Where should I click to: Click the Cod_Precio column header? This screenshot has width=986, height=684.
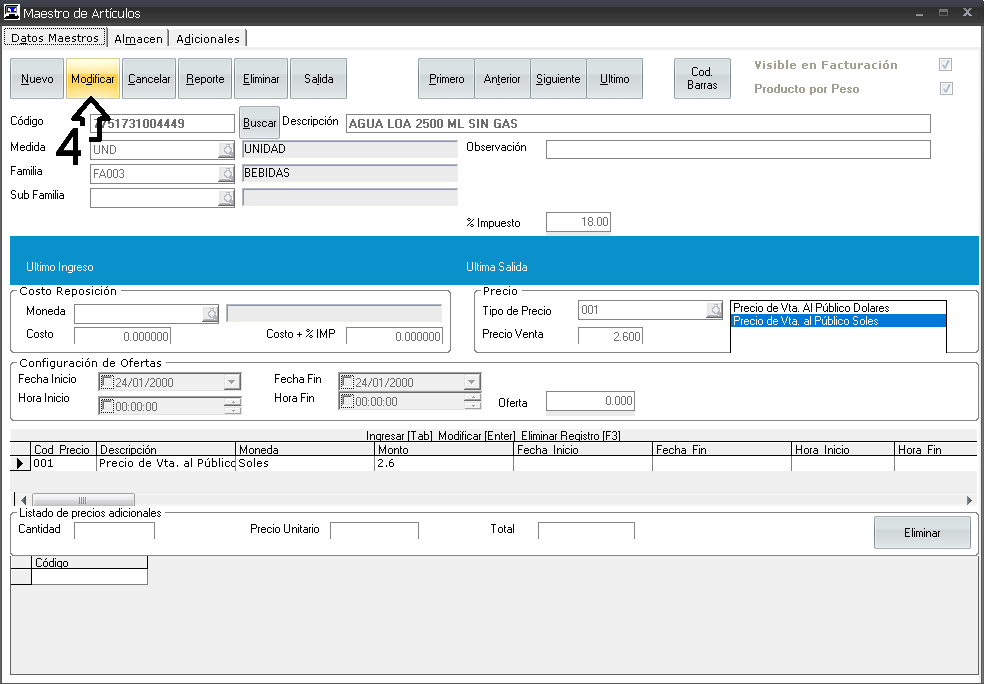tap(64, 450)
